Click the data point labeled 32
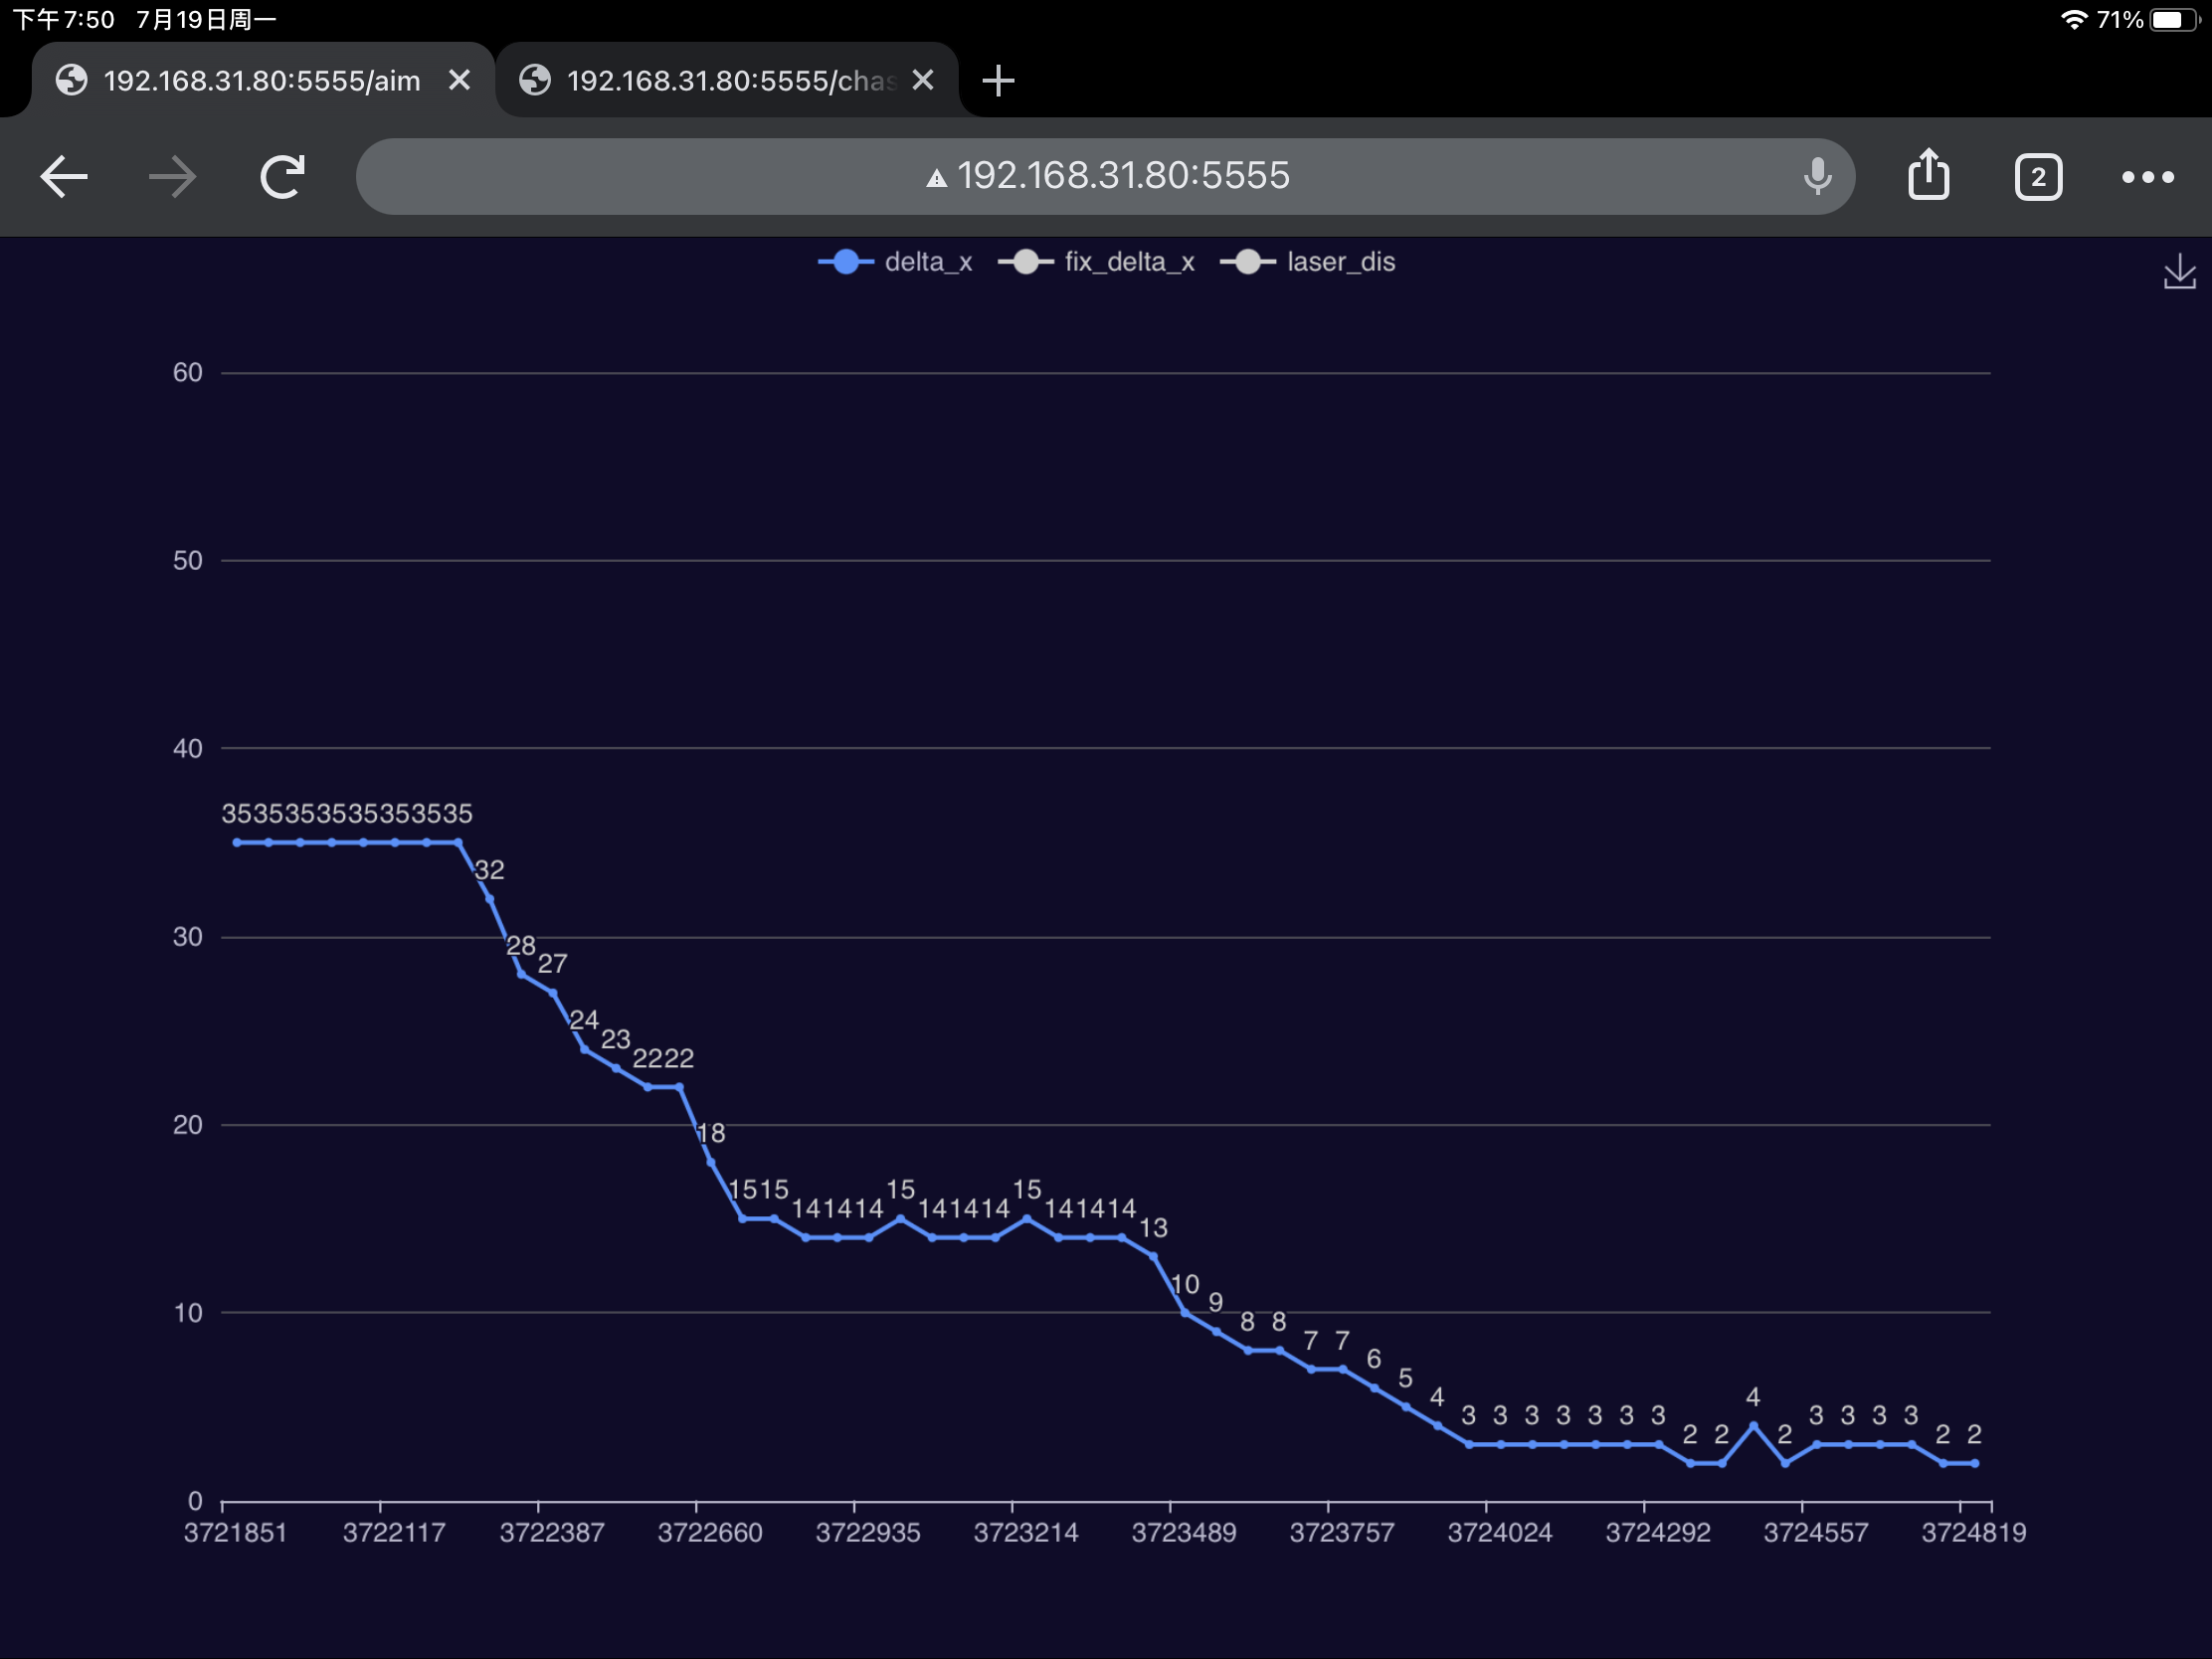The height and width of the screenshot is (1659, 2212). (490, 899)
